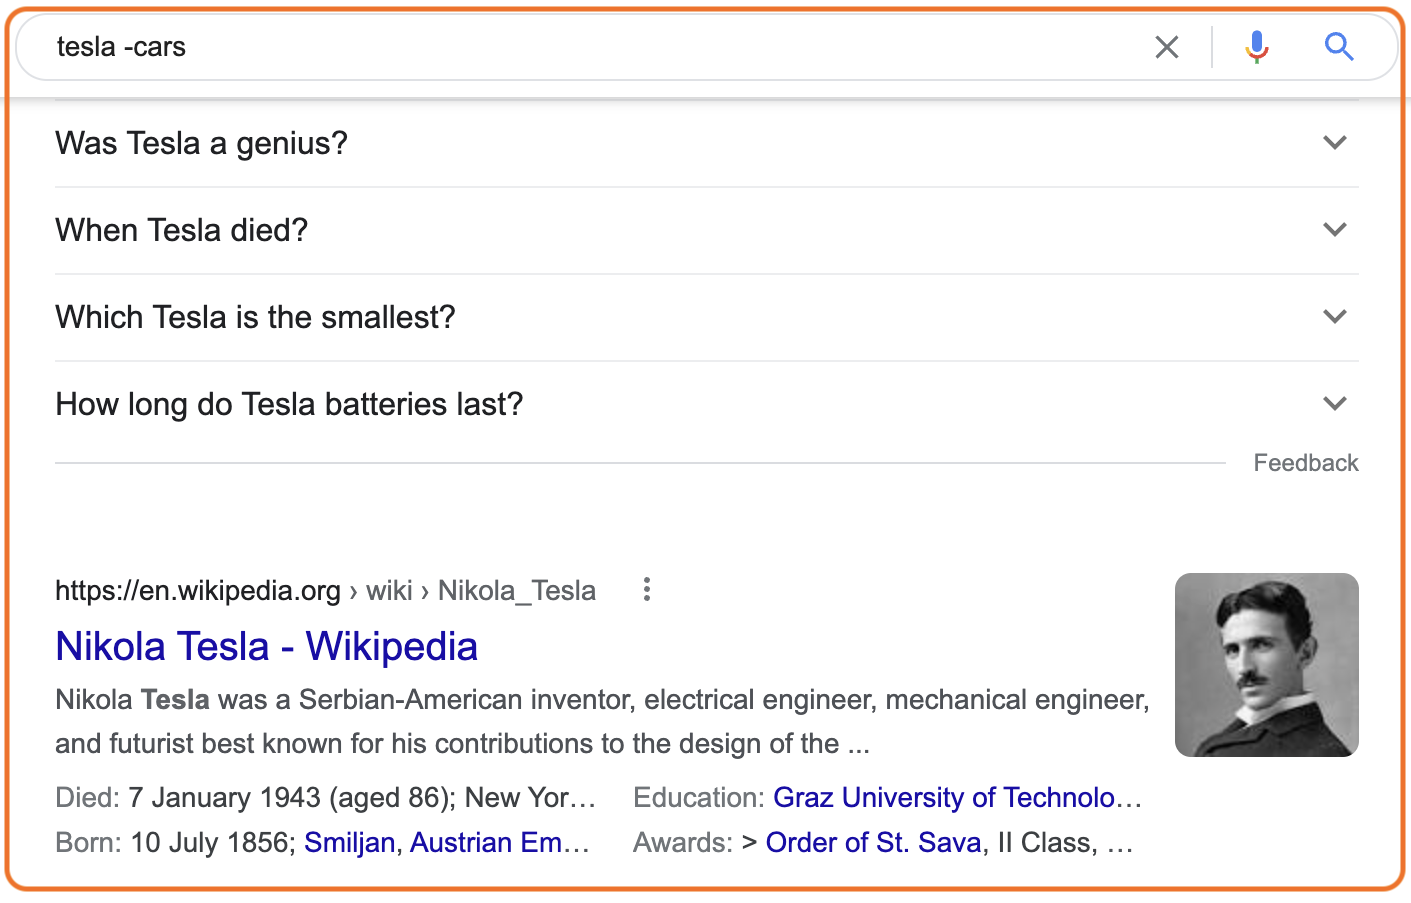Open the three-dot menu beside the Wikipedia result
Viewport: 1411px width, 903px height.
pyautogui.click(x=647, y=590)
